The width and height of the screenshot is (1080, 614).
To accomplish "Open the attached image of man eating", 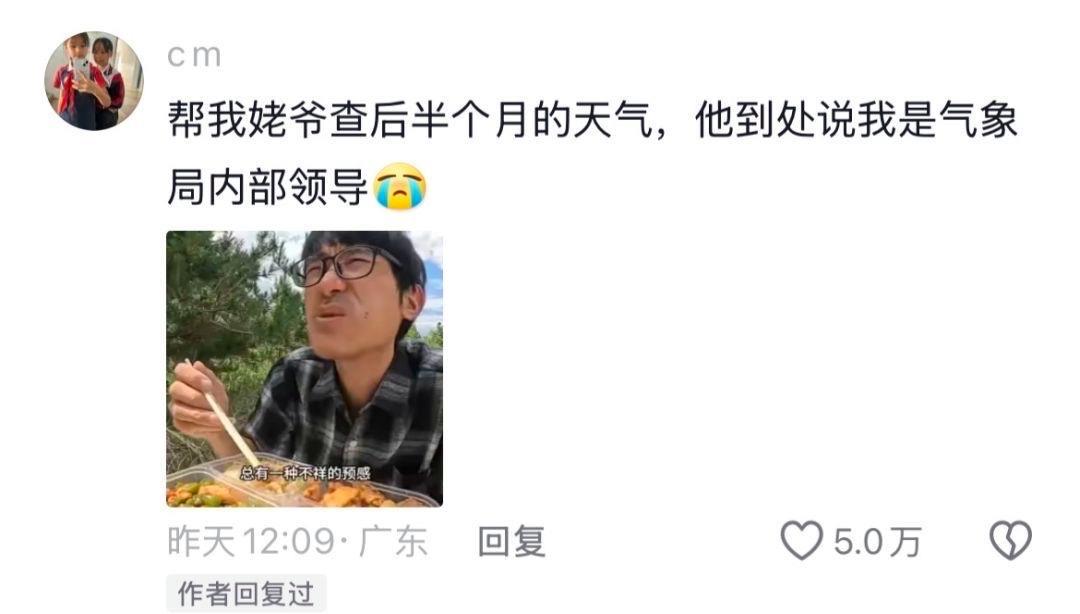I will 304,369.
